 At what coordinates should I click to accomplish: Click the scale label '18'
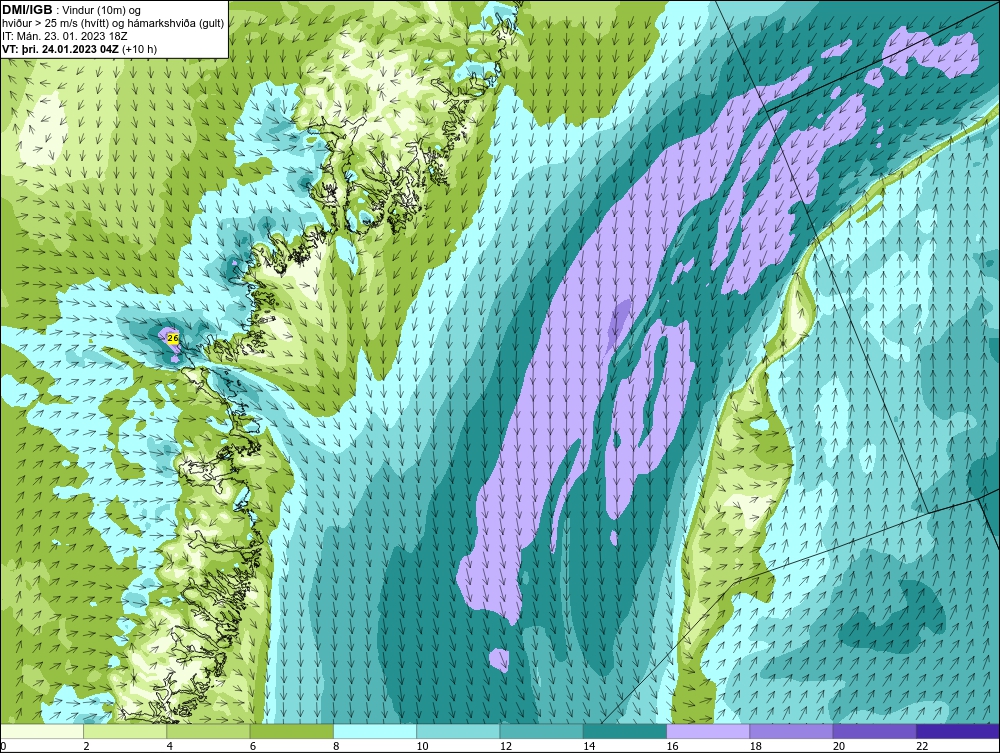(756, 746)
